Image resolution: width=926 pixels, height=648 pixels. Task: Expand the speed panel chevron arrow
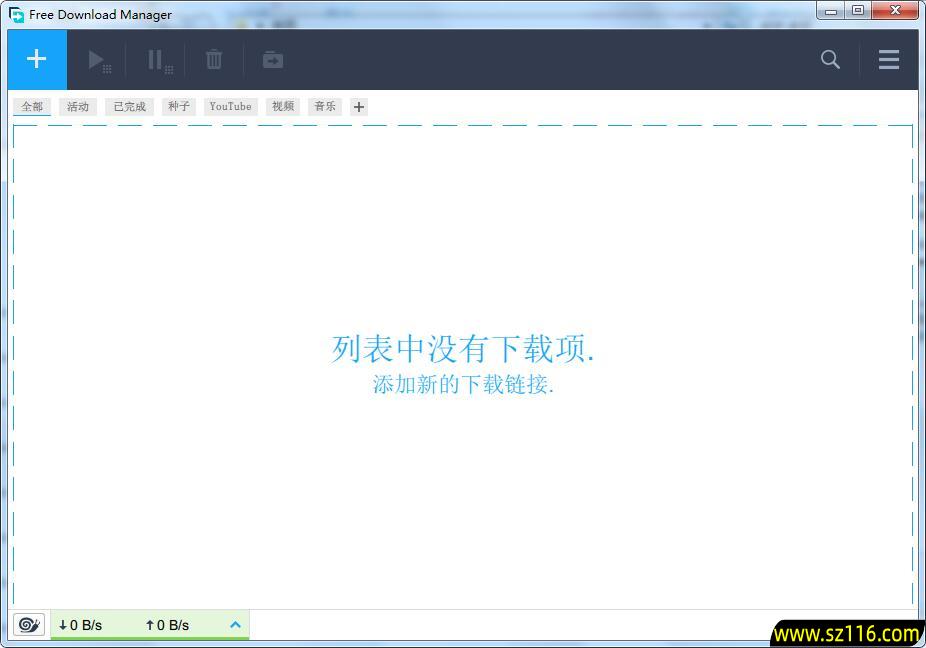236,625
